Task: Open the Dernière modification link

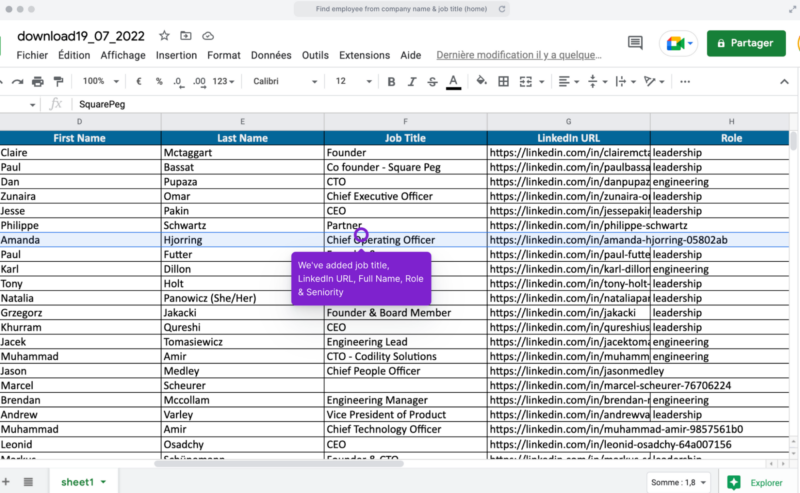Action: (x=519, y=55)
